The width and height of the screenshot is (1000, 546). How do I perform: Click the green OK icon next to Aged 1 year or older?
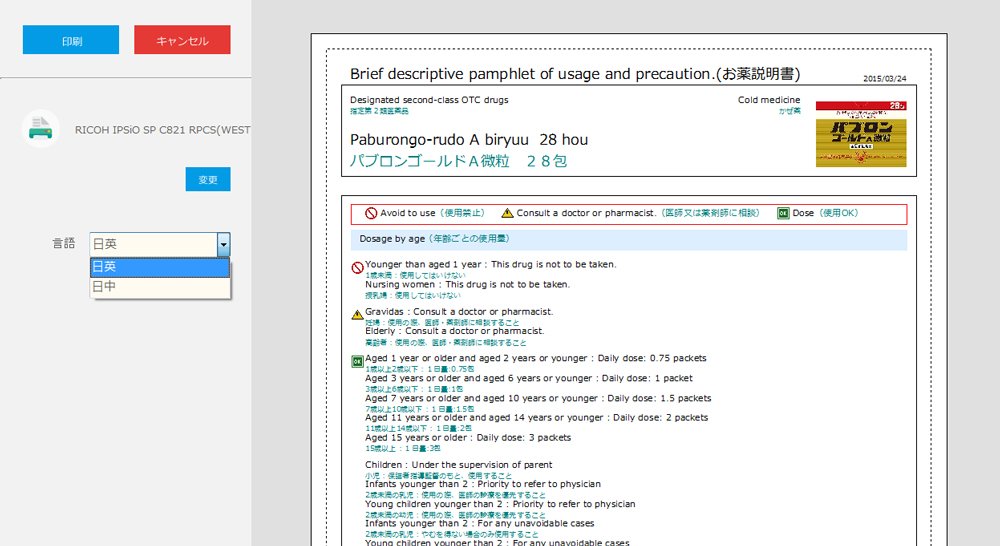point(358,362)
